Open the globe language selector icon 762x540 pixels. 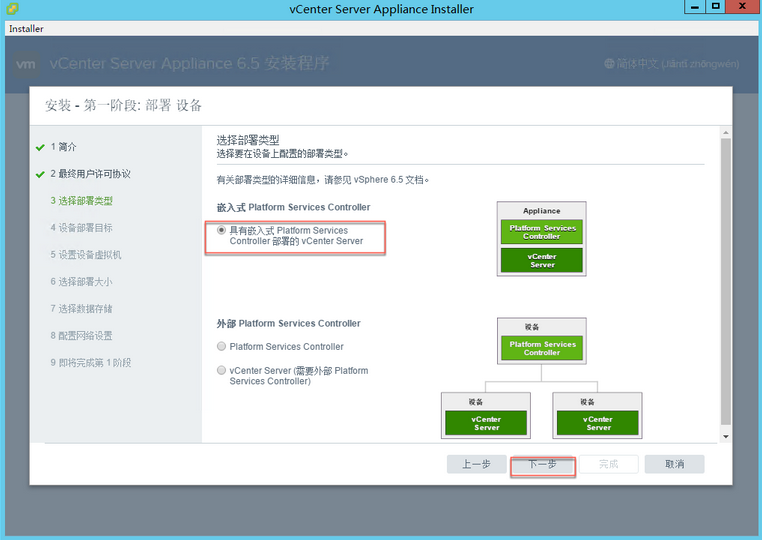(609, 64)
